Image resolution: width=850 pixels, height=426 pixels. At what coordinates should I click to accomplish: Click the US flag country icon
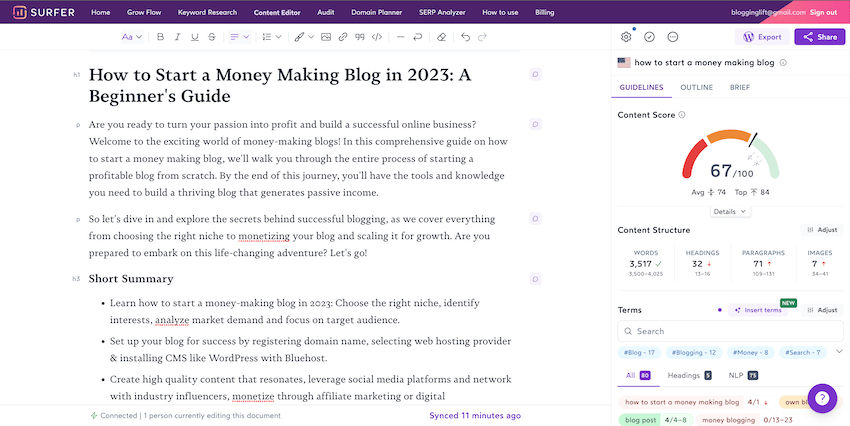click(624, 62)
